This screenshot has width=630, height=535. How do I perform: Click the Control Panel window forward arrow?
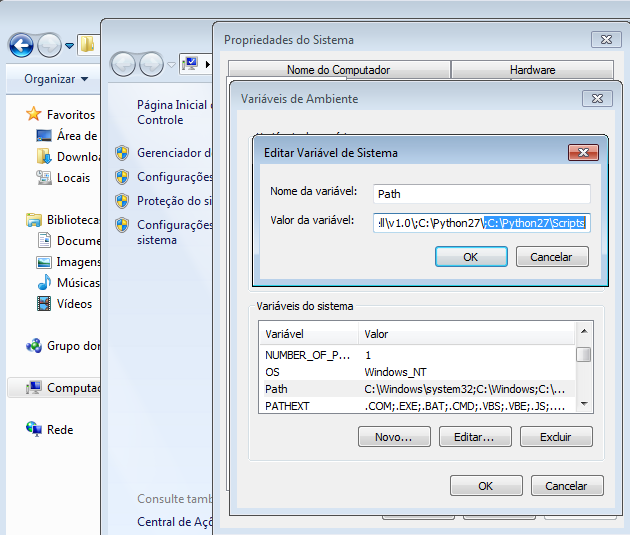(151, 64)
